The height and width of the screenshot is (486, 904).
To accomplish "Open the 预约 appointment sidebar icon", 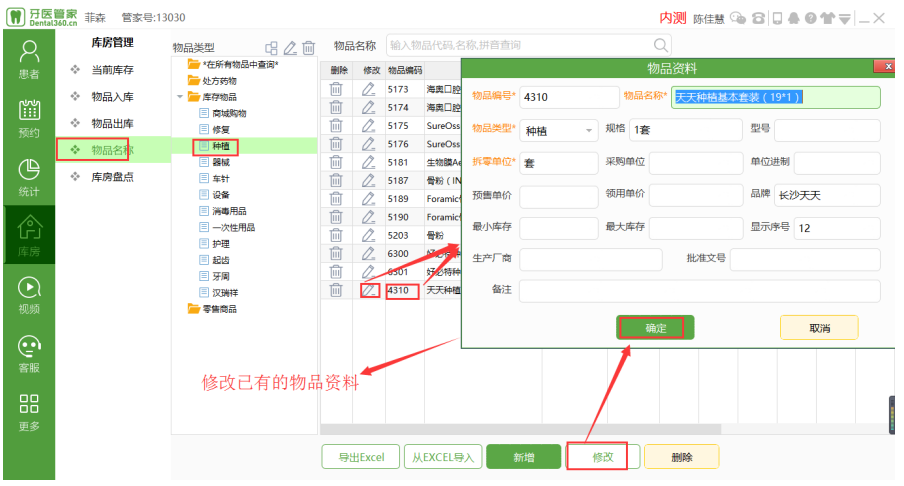I will (29, 119).
